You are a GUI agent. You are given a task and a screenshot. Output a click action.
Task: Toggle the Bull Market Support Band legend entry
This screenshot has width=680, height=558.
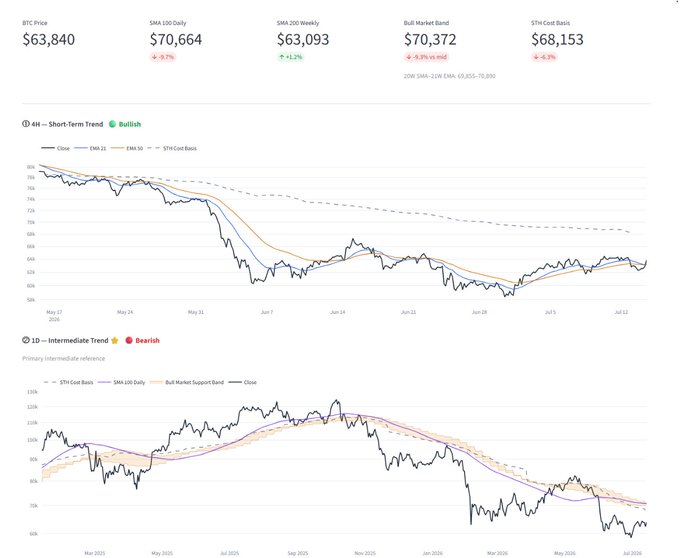[187, 382]
